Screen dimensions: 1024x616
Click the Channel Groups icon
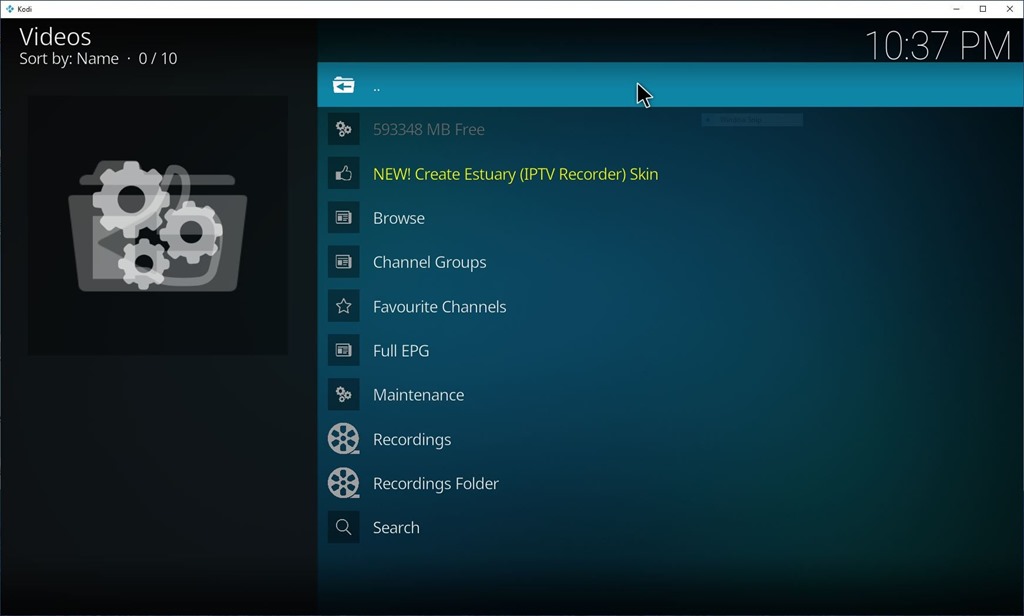(343, 262)
